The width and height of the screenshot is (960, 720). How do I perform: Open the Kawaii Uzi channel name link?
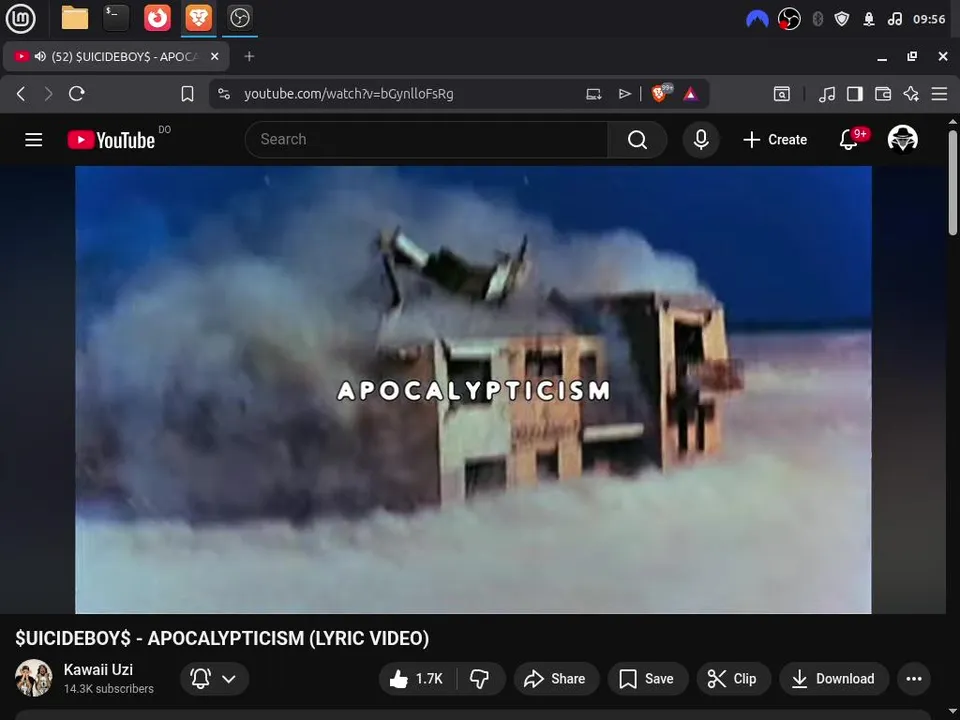click(98, 670)
